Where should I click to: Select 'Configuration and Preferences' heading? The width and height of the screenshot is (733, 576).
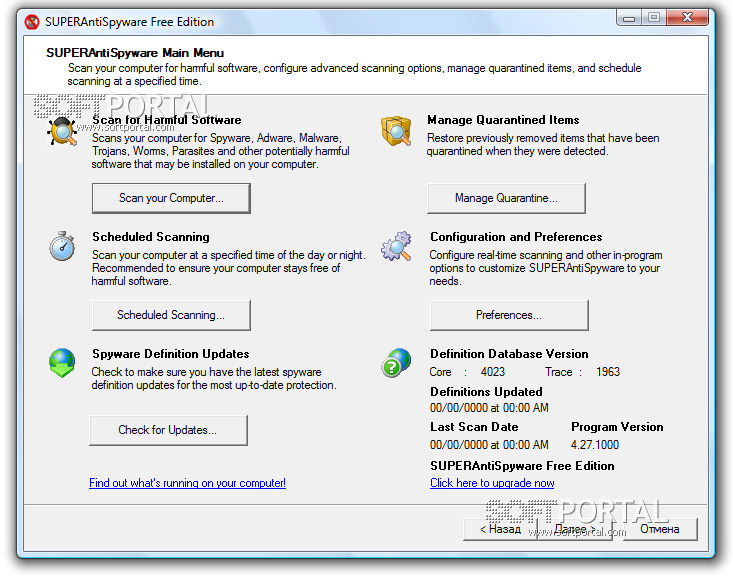(x=516, y=237)
